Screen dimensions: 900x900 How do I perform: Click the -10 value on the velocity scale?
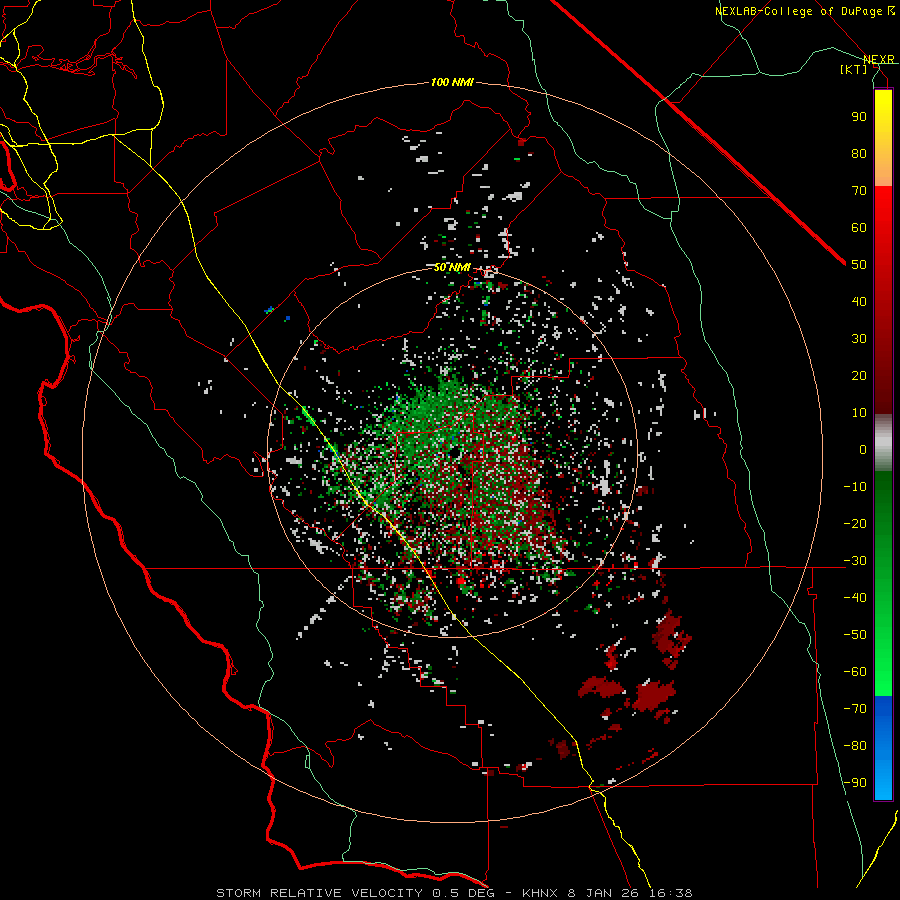click(x=855, y=487)
